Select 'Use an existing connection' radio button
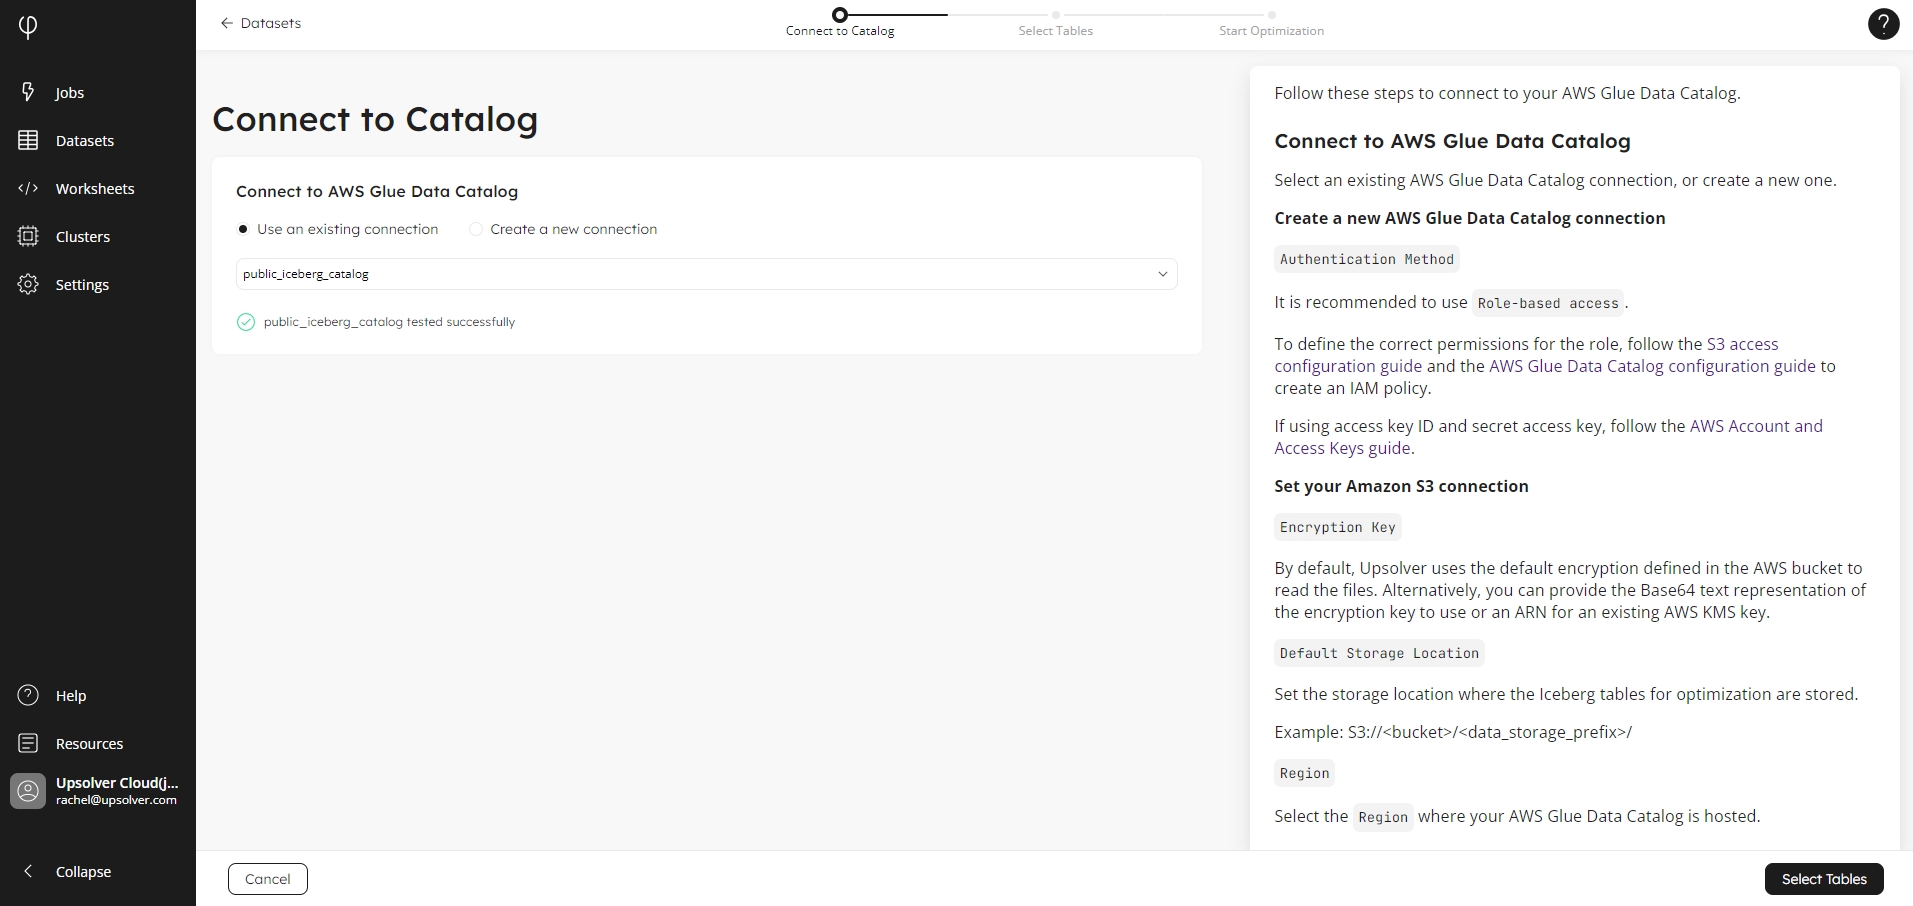 [243, 229]
